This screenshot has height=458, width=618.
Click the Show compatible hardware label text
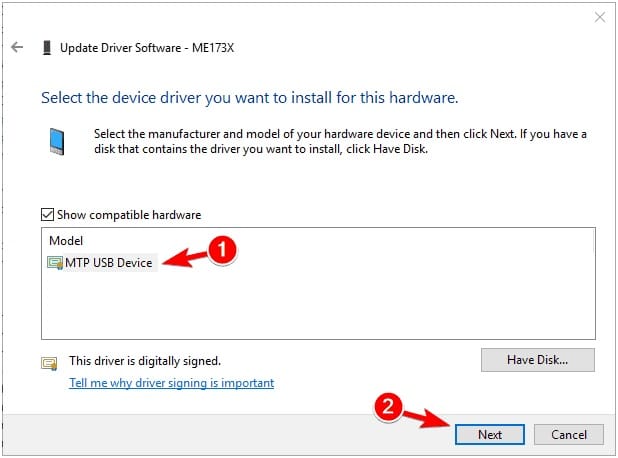coord(129,215)
